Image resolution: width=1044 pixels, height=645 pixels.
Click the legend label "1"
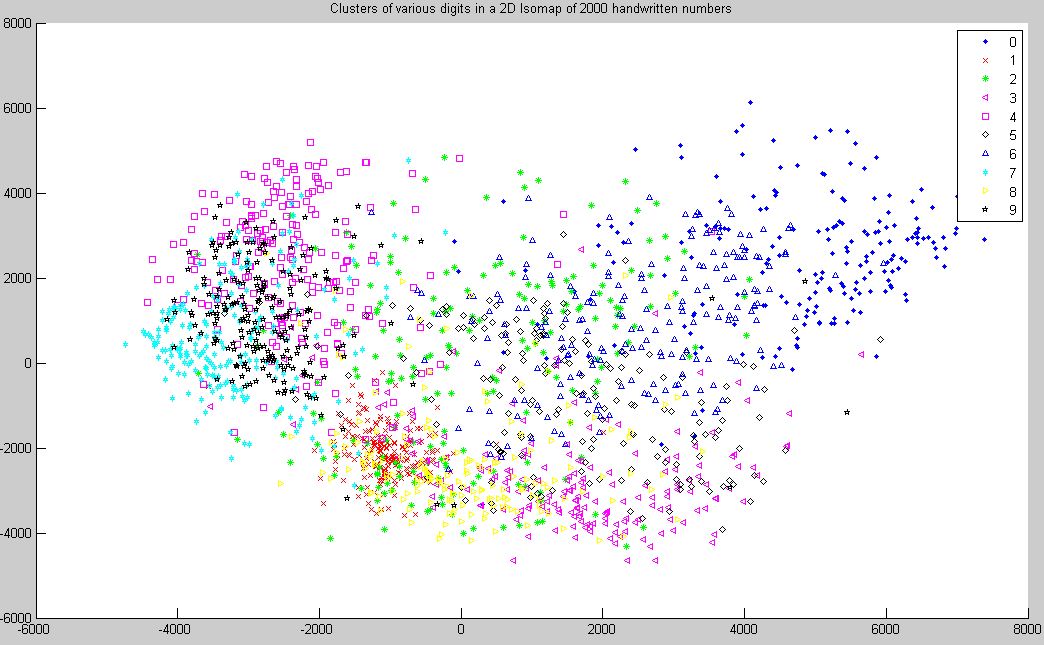click(1013, 61)
